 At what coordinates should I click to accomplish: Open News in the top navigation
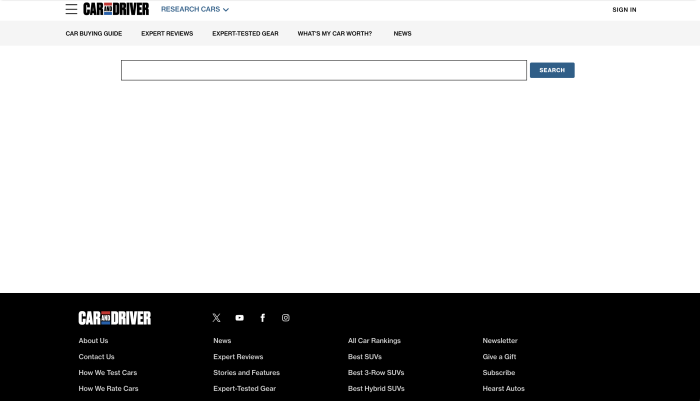click(x=402, y=33)
